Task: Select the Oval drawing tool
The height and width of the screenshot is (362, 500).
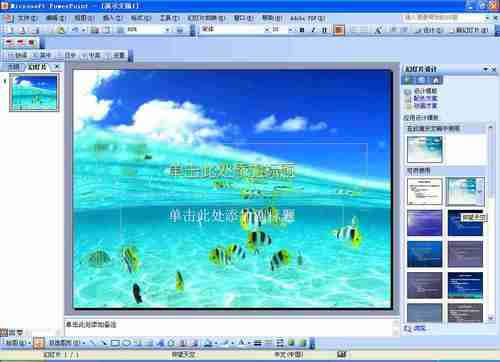Action: pyautogui.click(x=127, y=343)
